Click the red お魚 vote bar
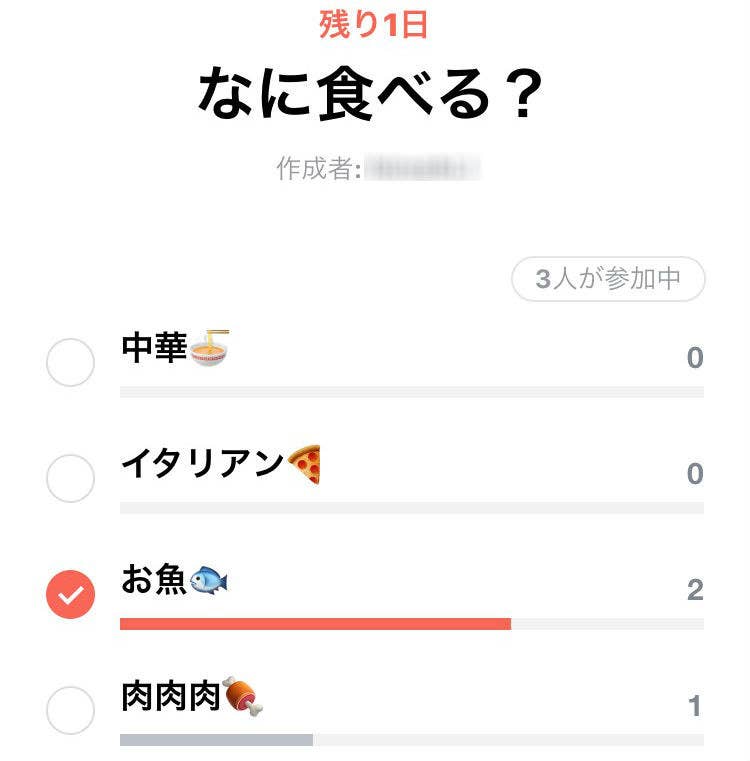Image resolution: width=750 pixels, height=761 pixels. (x=315, y=624)
